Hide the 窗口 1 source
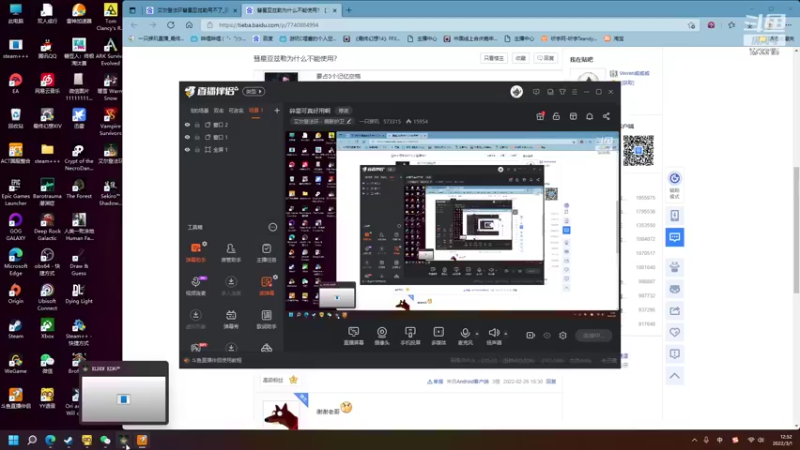The height and width of the screenshot is (450, 800). [187, 137]
